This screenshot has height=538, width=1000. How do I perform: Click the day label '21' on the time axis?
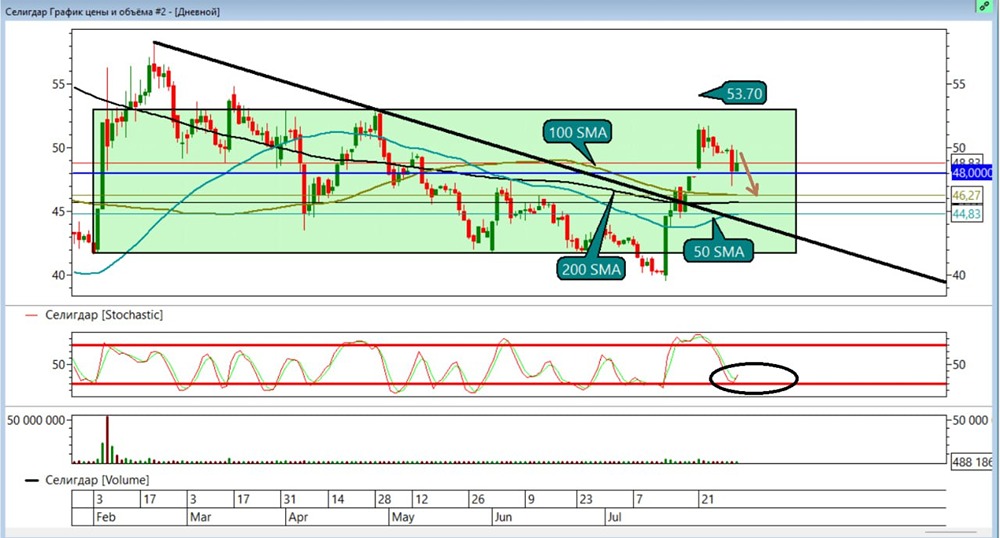(707, 500)
